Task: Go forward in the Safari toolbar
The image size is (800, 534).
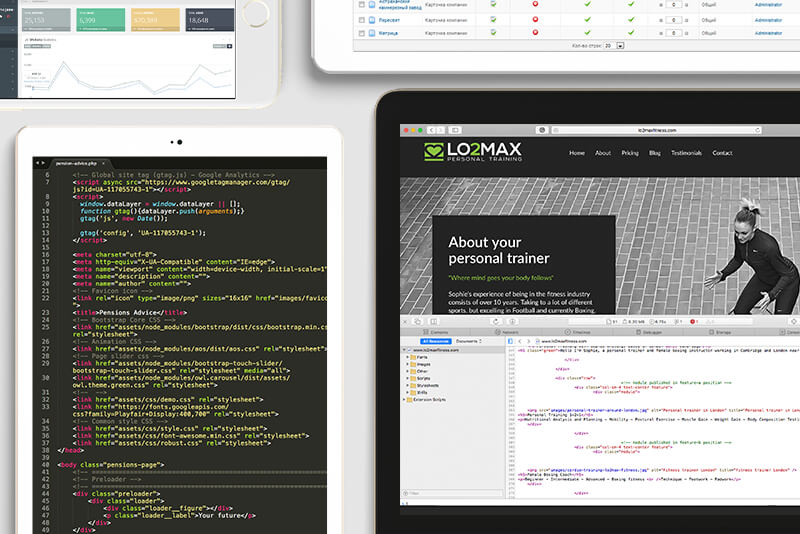Action: pyautogui.click(x=440, y=130)
